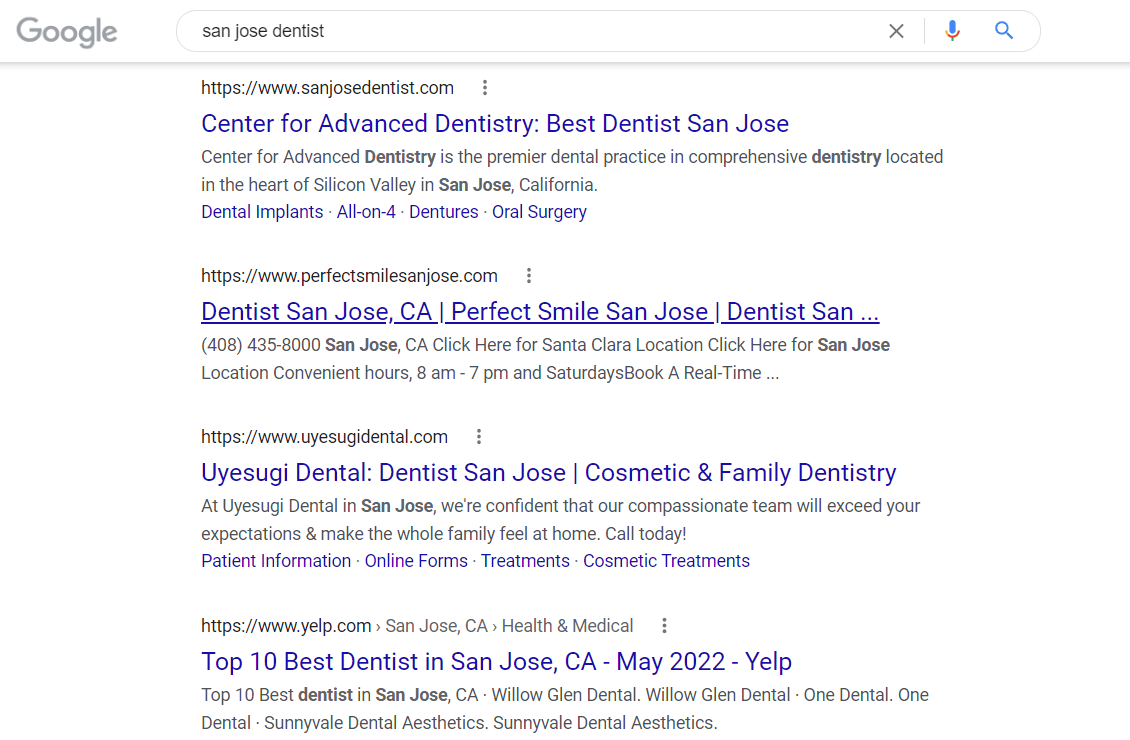
Task: Click the Google logo to return home
Action: [x=66, y=31]
